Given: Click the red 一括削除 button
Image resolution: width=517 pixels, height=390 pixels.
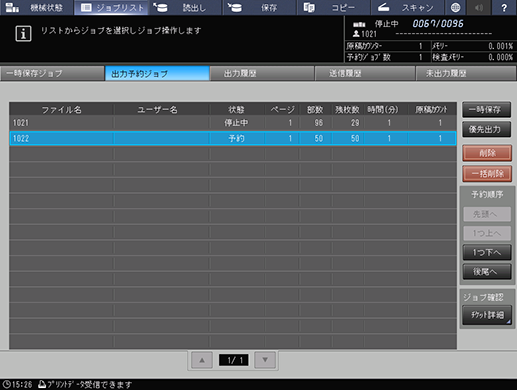Looking at the screenshot, I should (487, 174).
